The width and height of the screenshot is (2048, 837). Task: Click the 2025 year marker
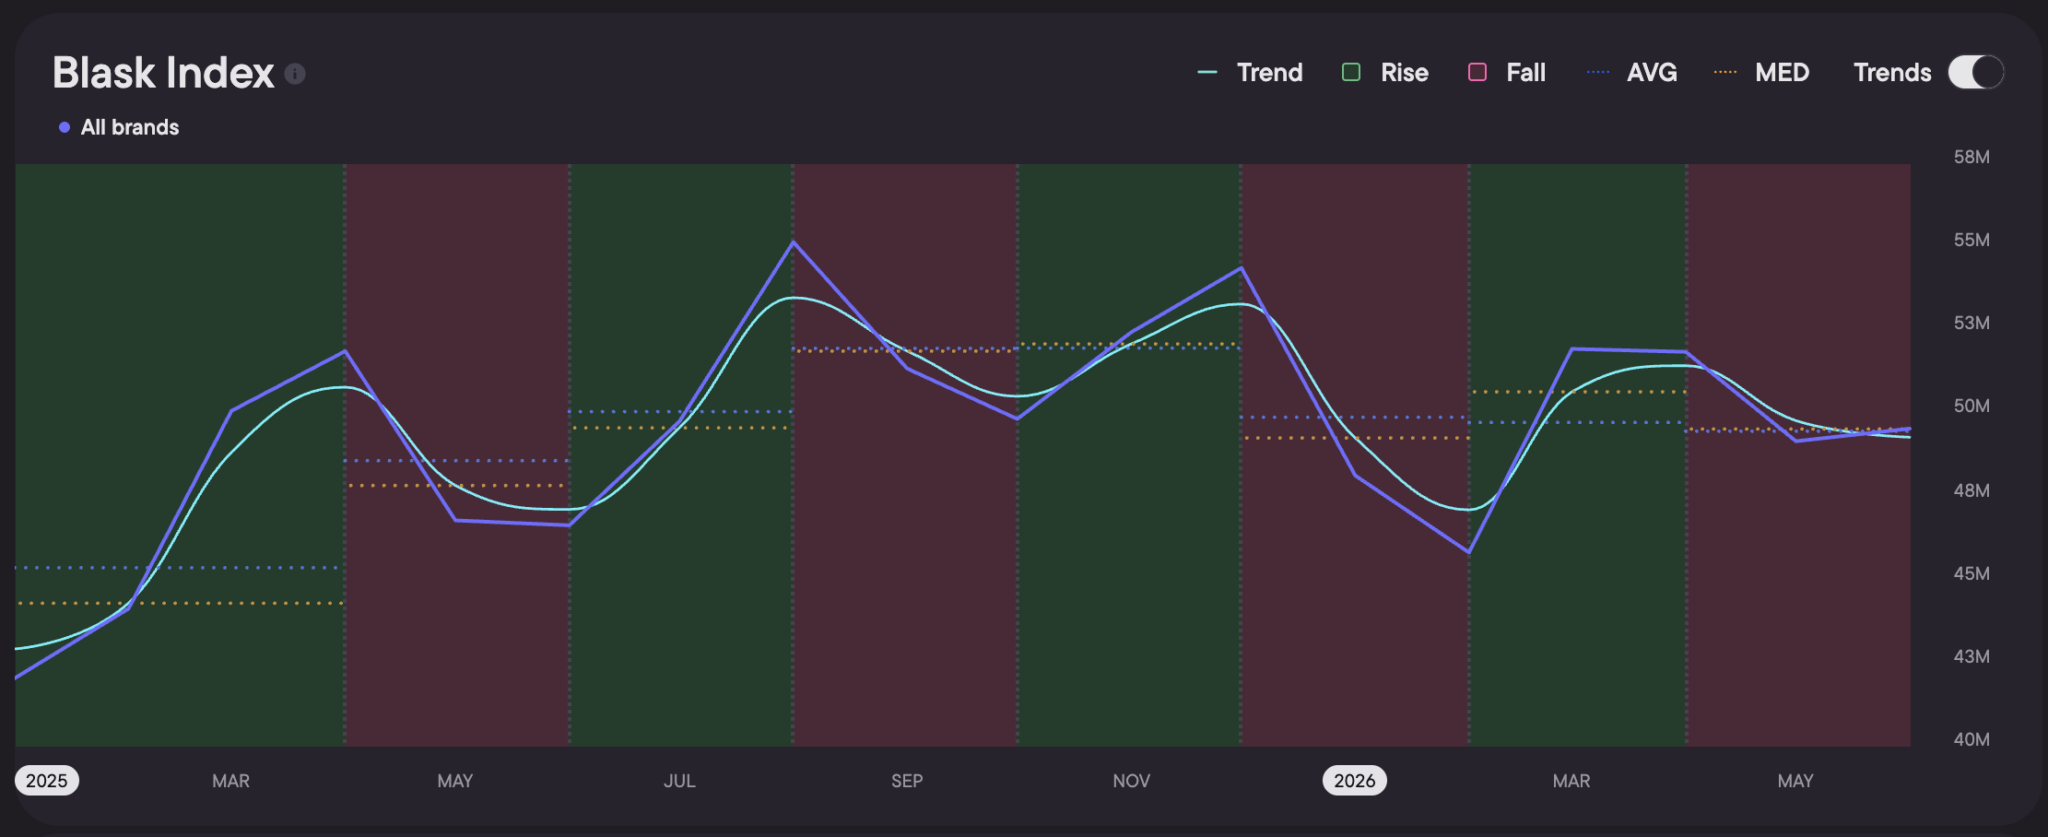click(x=47, y=780)
